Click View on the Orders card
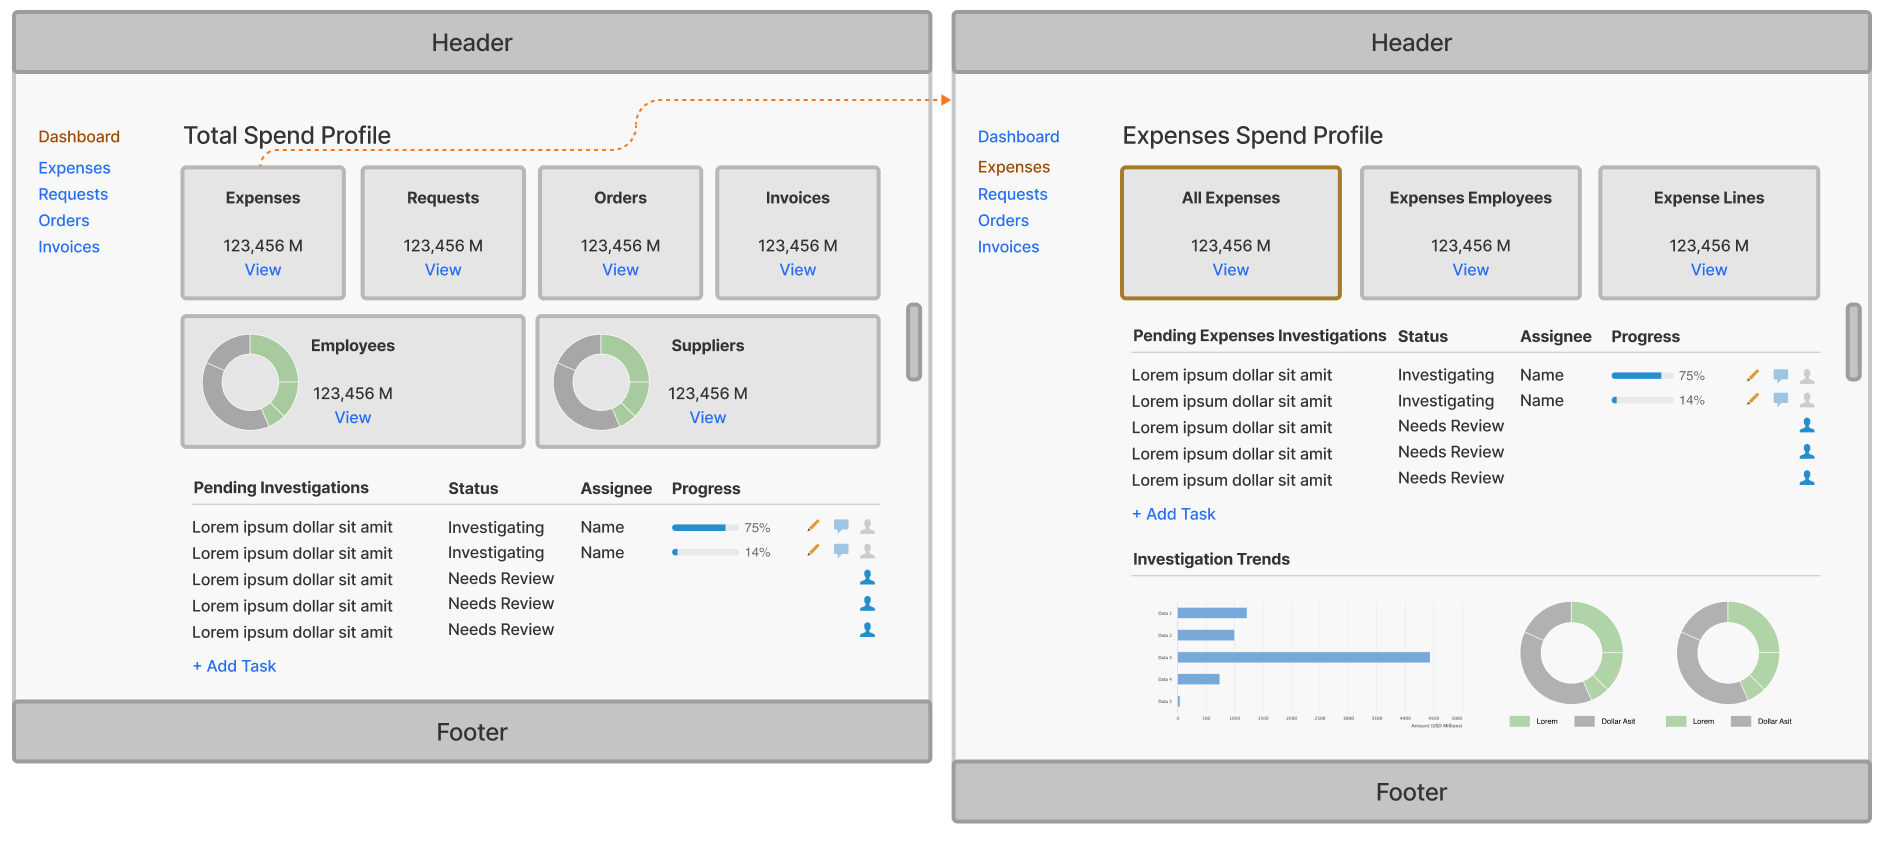This screenshot has height=844, width=1884. (x=620, y=270)
